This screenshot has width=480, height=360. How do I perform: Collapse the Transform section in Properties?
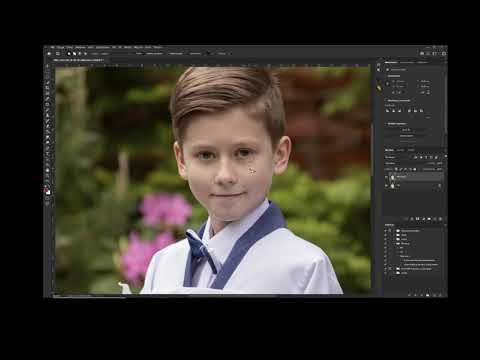click(x=386, y=76)
